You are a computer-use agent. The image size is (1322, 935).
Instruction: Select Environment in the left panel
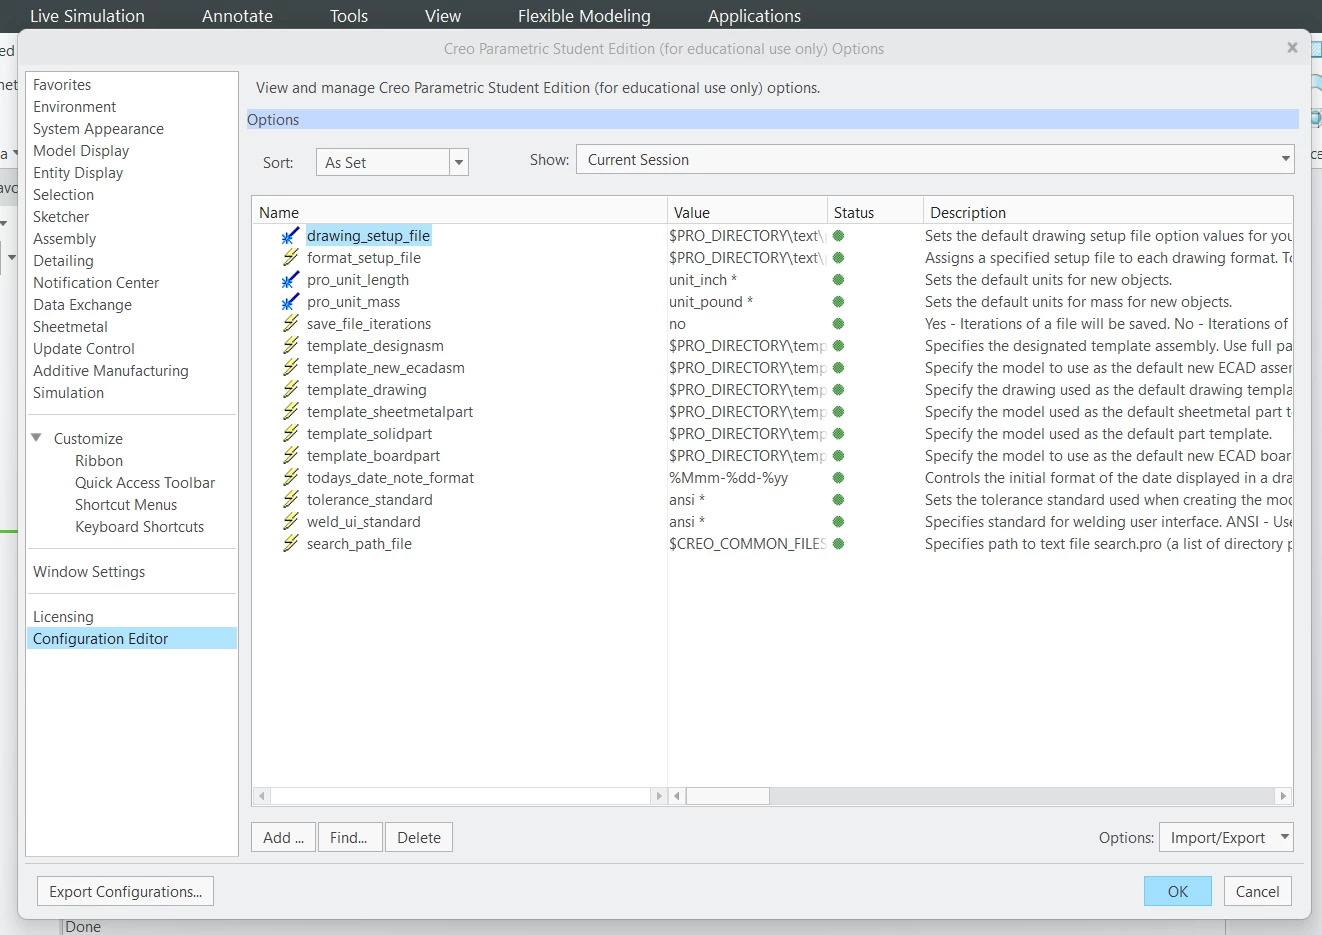(x=74, y=107)
